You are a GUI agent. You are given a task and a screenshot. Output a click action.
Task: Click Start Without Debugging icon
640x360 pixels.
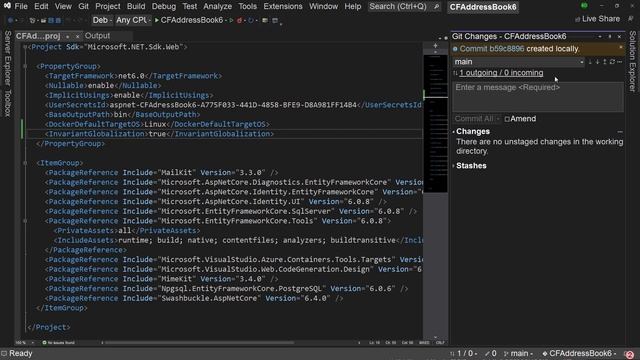231,20
